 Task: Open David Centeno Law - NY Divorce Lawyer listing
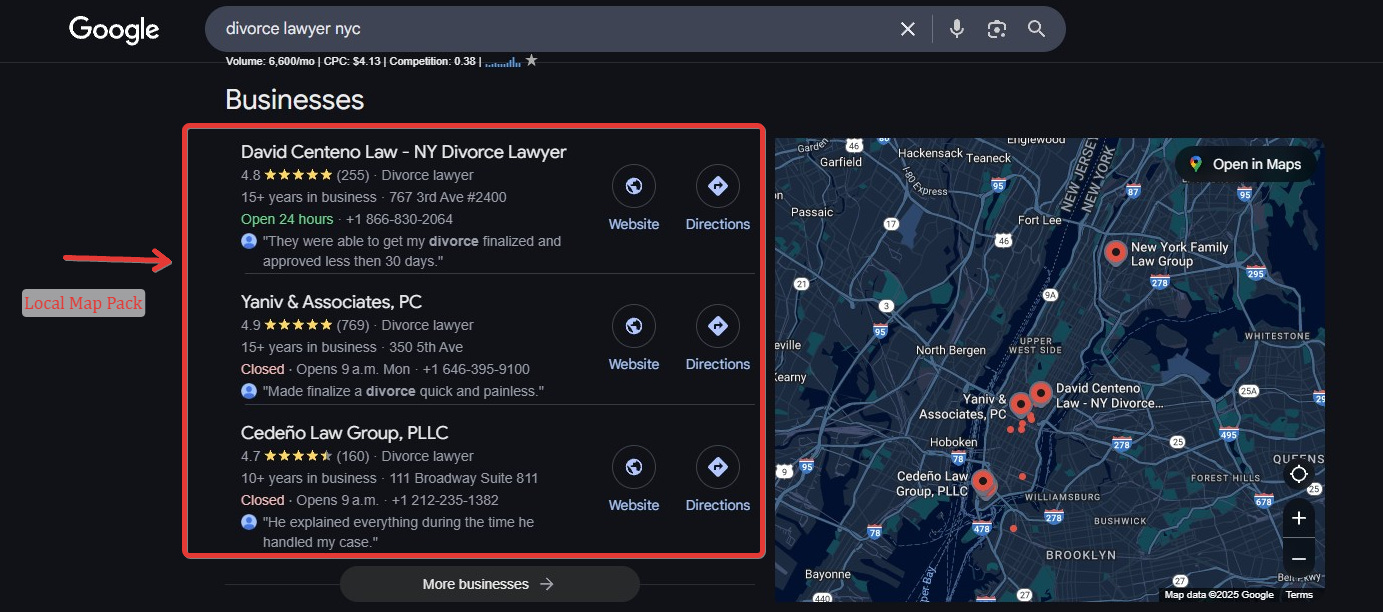click(404, 152)
